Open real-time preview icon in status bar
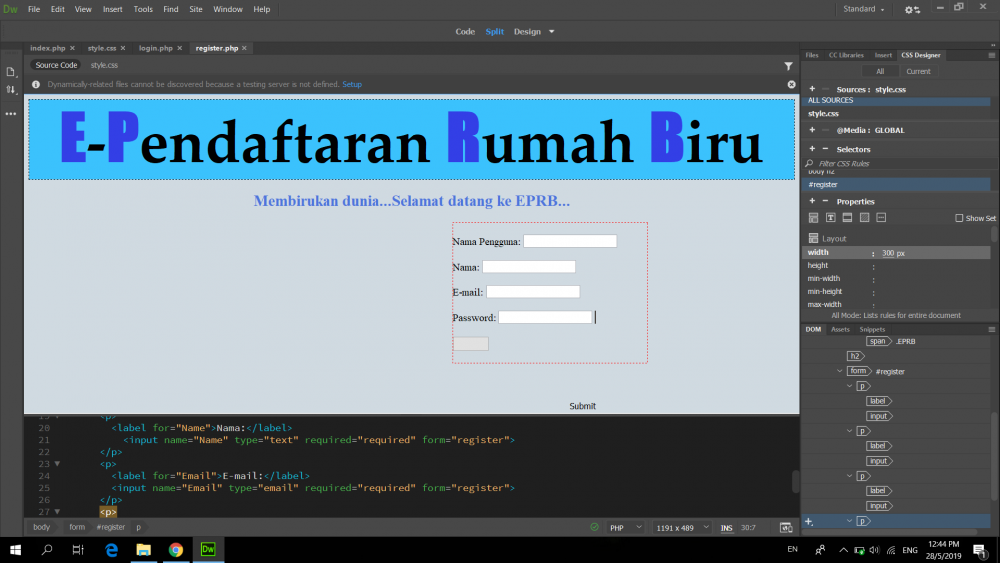The height and width of the screenshot is (563, 1000). (x=786, y=527)
